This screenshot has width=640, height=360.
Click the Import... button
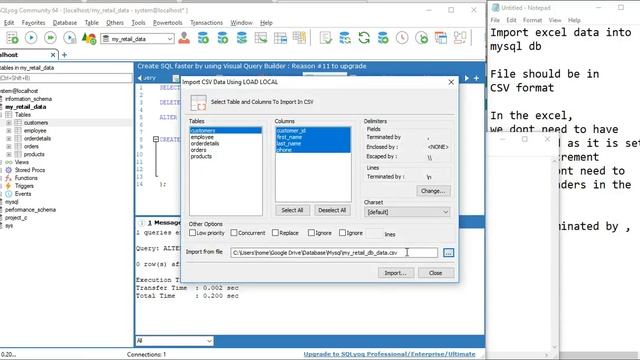(x=396, y=273)
